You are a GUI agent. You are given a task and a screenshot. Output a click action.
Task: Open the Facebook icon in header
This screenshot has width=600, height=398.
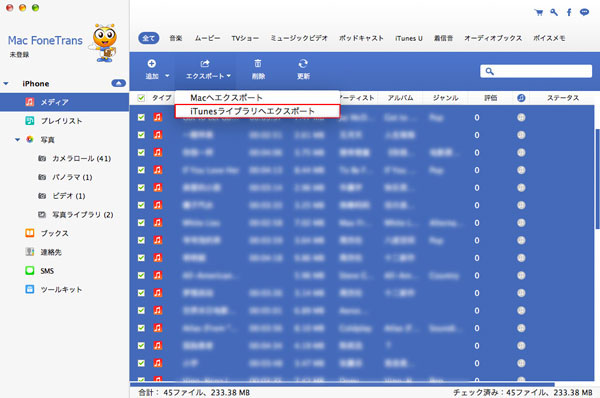pyautogui.click(x=569, y=13)
